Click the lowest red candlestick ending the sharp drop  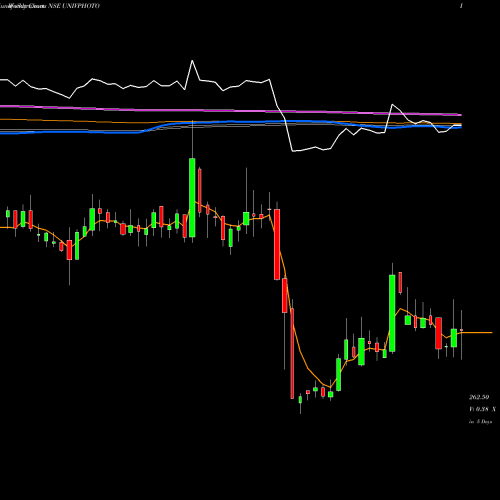point(292,353)
